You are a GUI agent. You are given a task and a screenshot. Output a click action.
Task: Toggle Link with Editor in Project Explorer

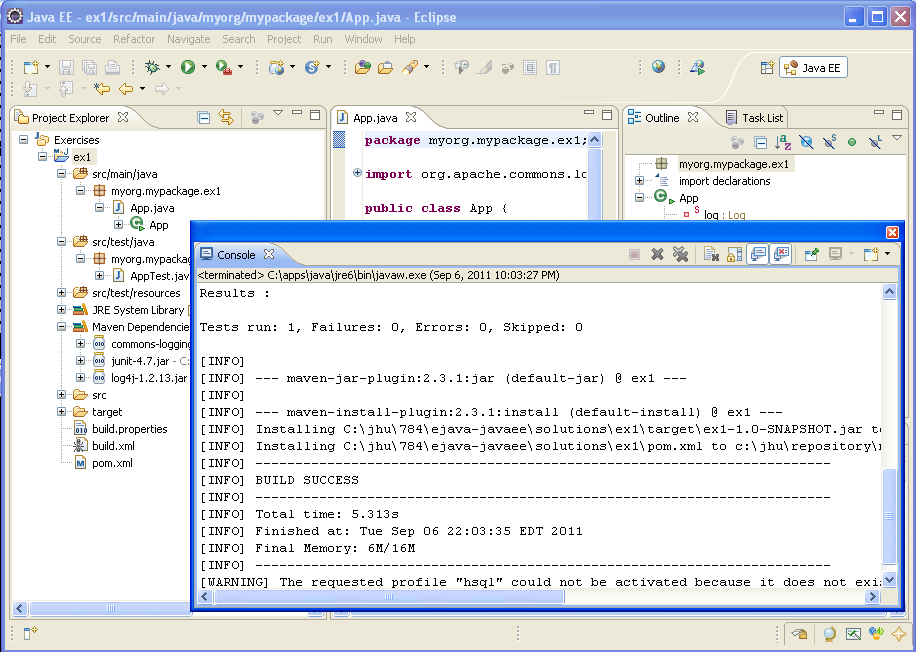point(225,117)
